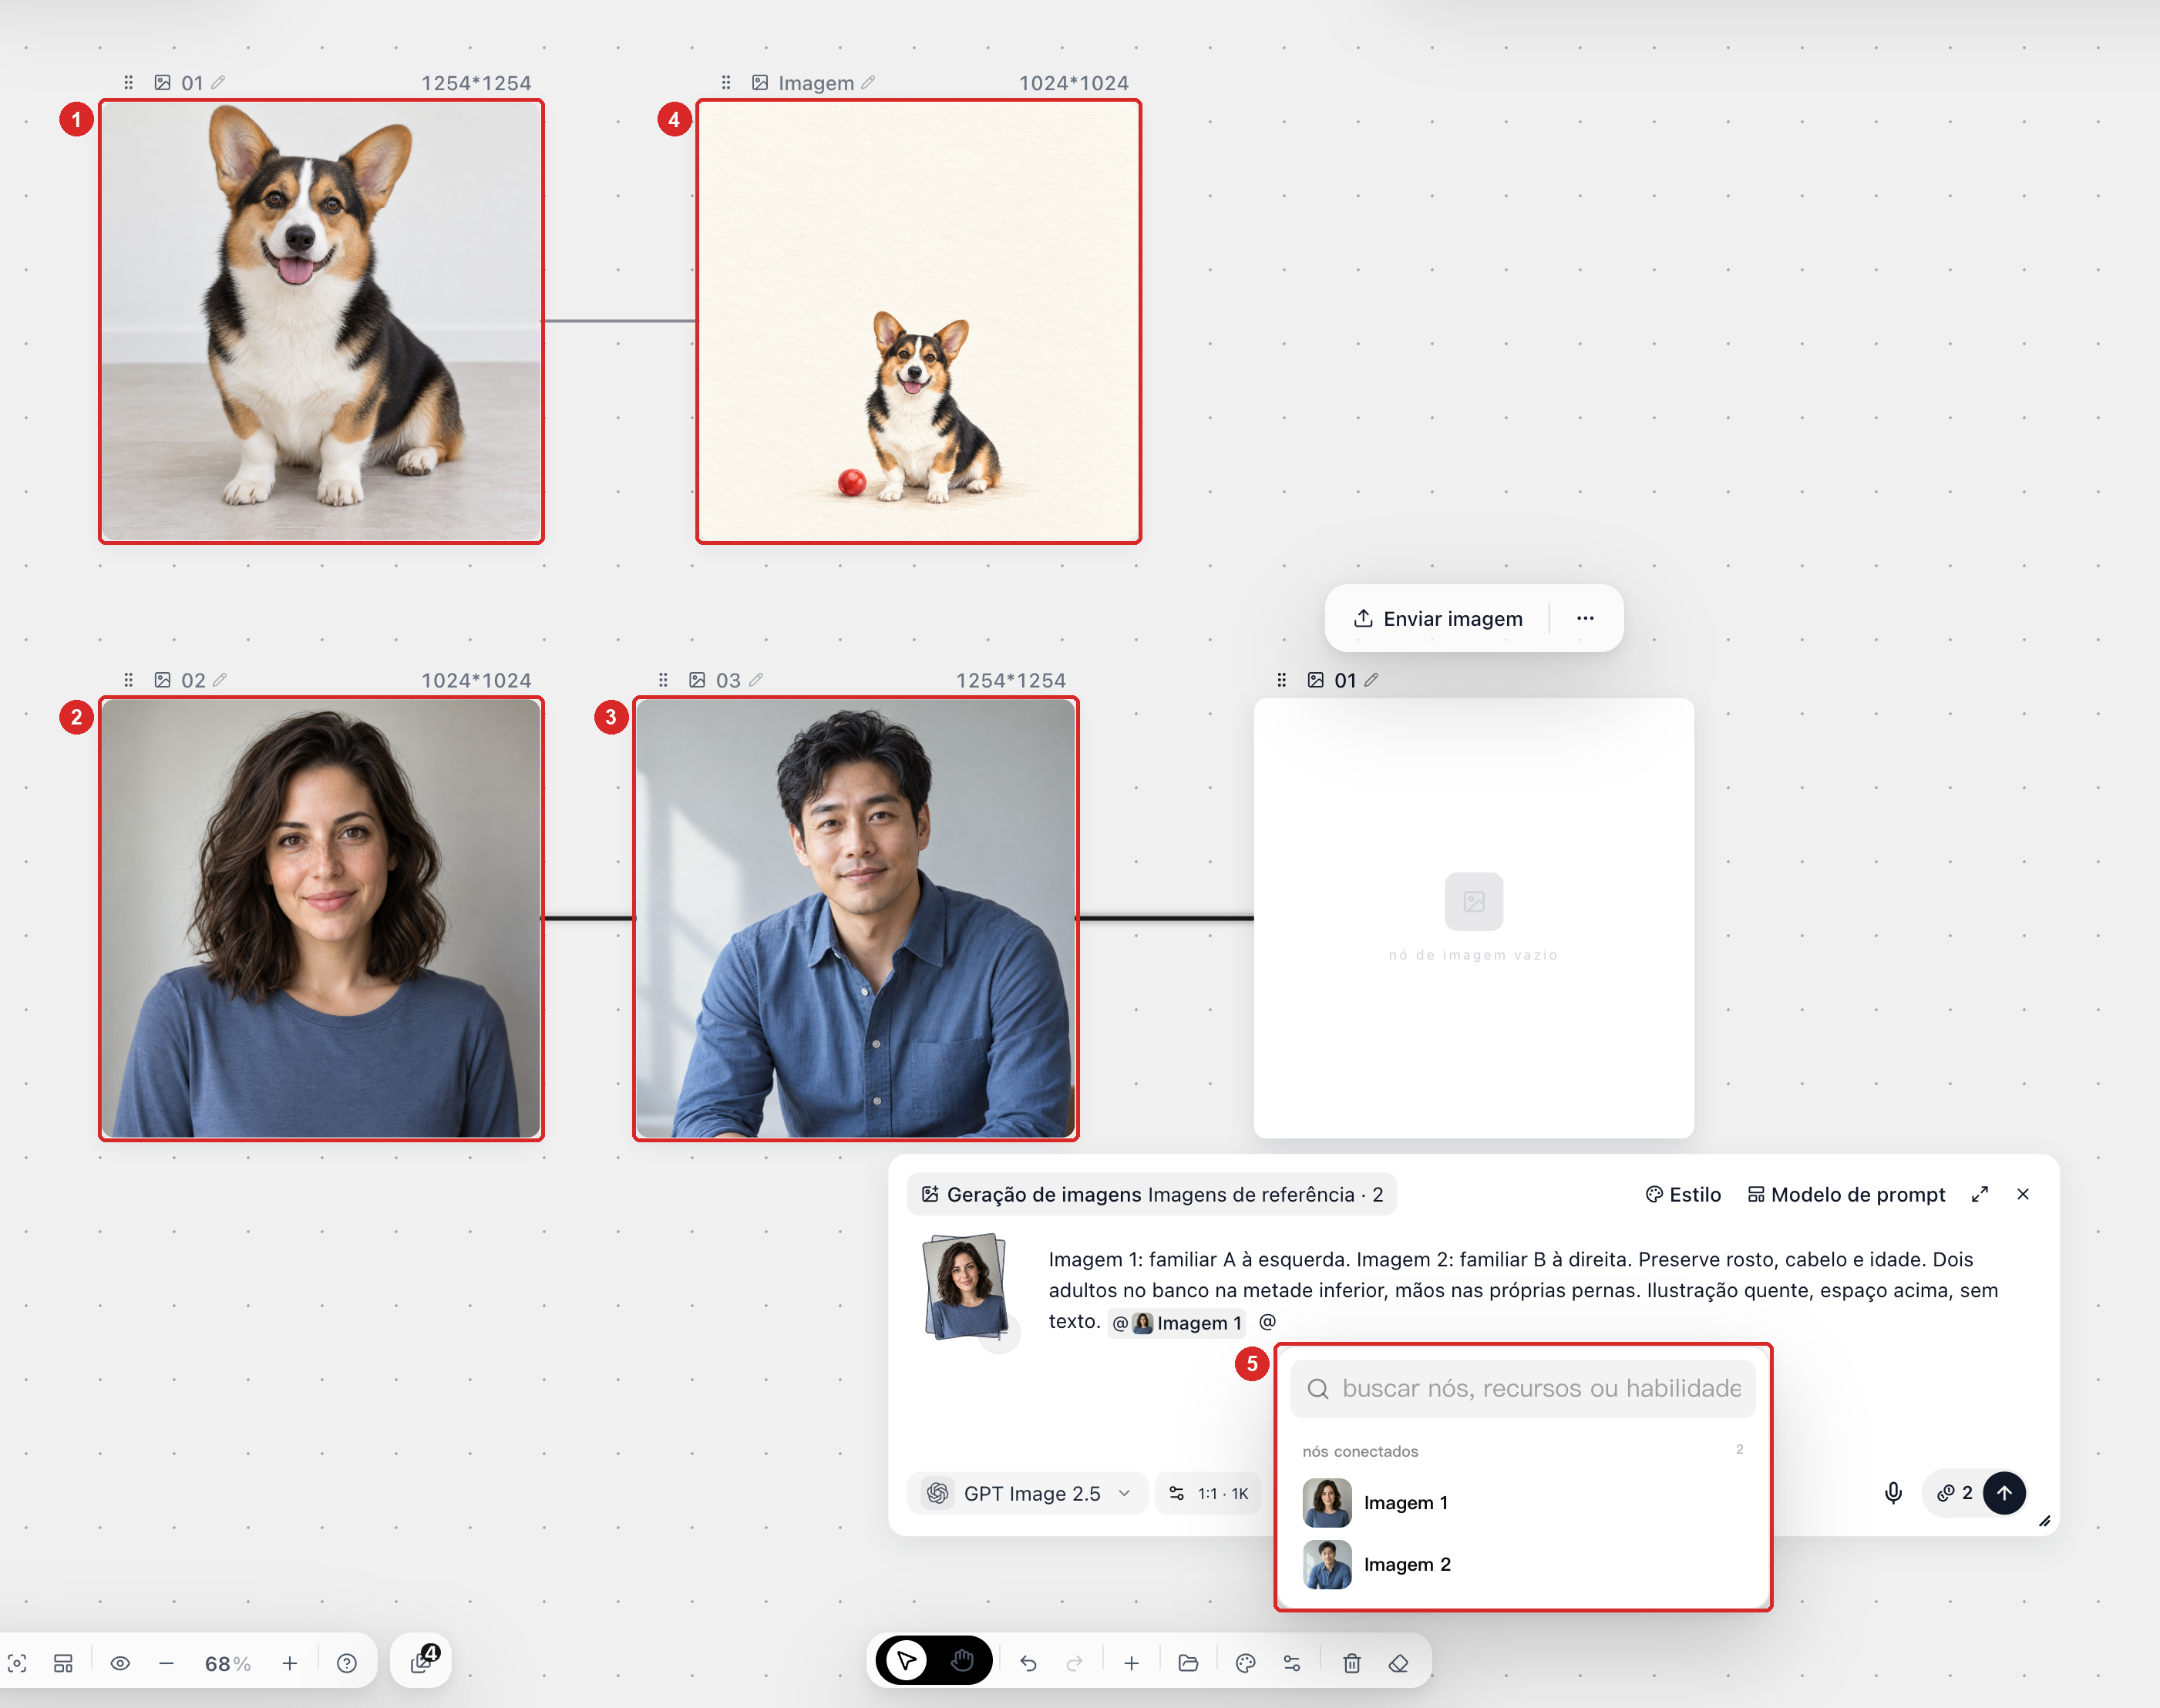2160x1708 pixels.
Task: Open the GPT Image 2.5 model dropdown
Action: 1028,1493
